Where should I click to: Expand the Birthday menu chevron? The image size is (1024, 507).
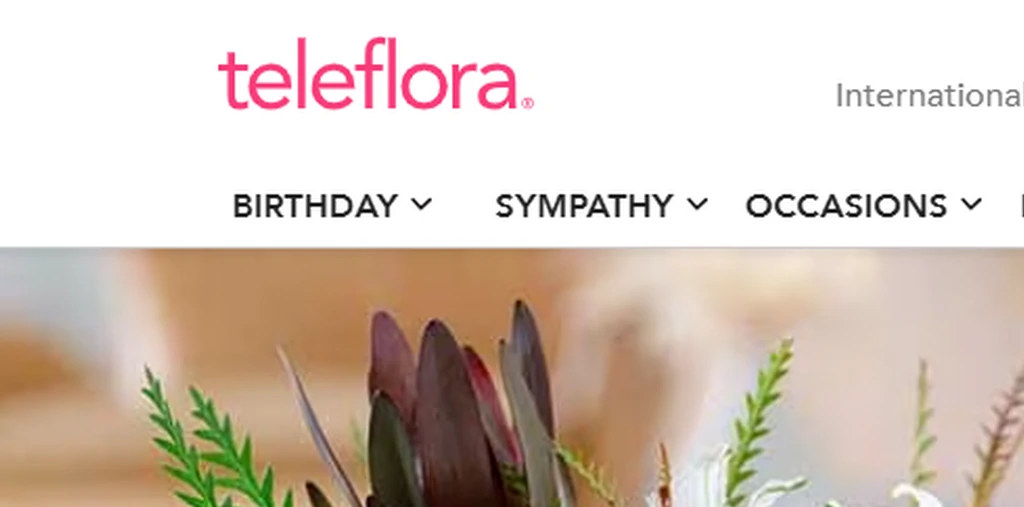pos(422,204)
